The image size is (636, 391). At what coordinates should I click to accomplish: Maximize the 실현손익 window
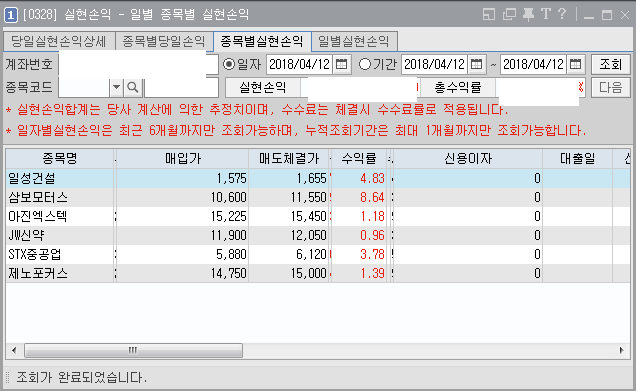tap(607, 15)
